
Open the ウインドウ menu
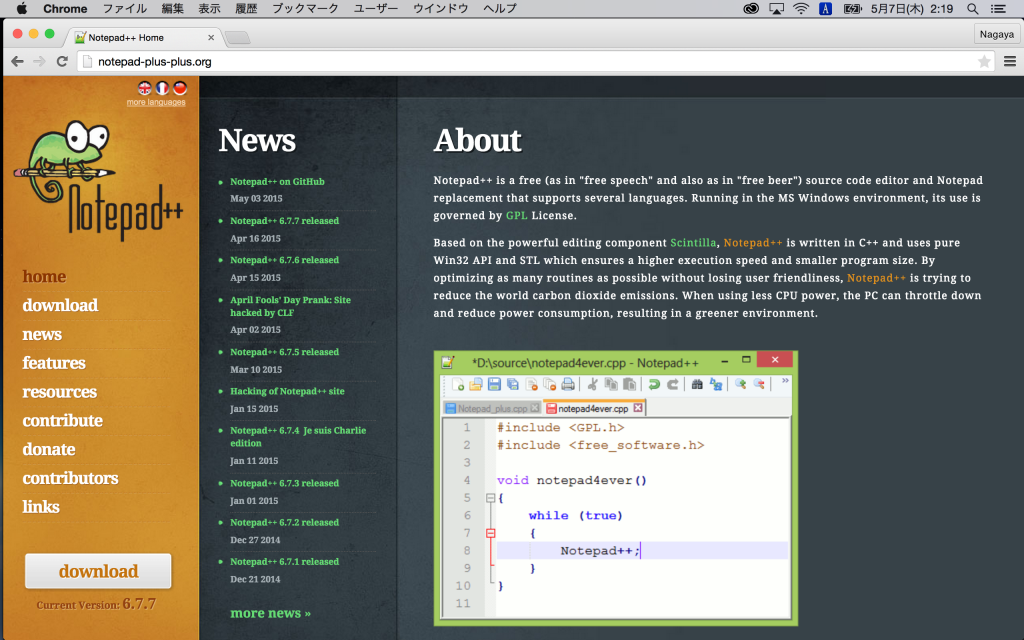(441, 8)
